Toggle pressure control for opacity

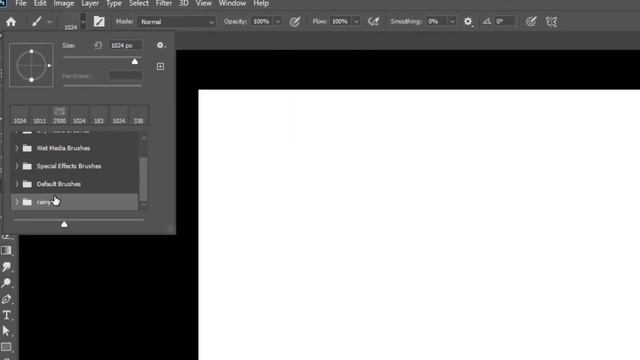(x=295, y=22)
